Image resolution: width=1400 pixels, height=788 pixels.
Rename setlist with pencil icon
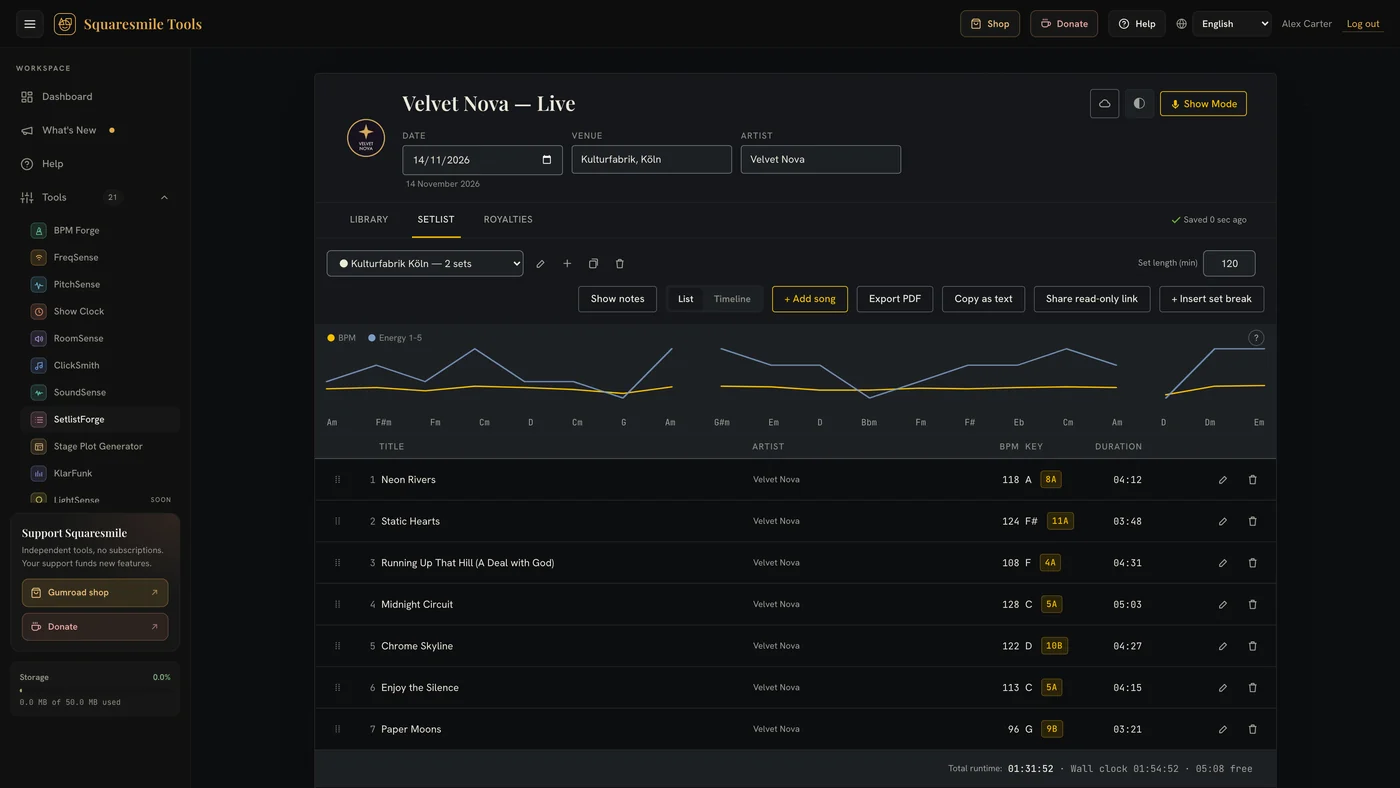click(540, 264)
